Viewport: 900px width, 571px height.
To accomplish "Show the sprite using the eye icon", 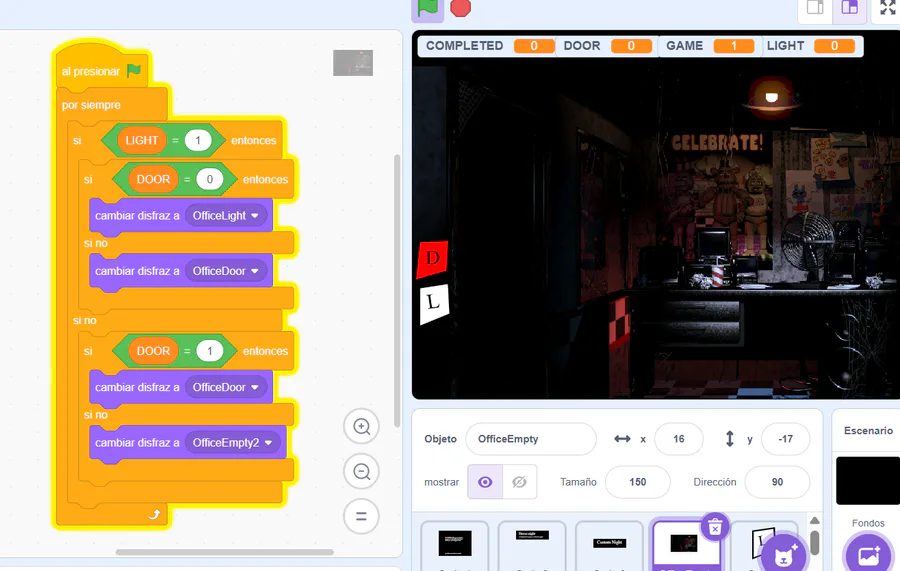I will pyautogui.click(x=485, y=482).
